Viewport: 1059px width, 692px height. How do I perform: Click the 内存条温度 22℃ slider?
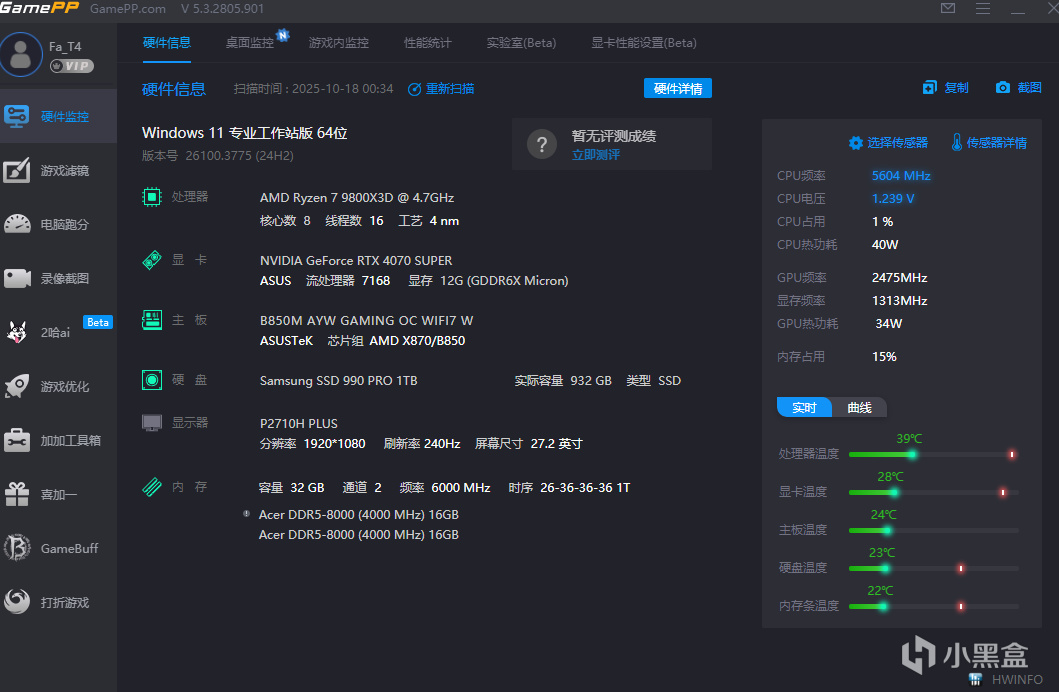pos(933,606)
